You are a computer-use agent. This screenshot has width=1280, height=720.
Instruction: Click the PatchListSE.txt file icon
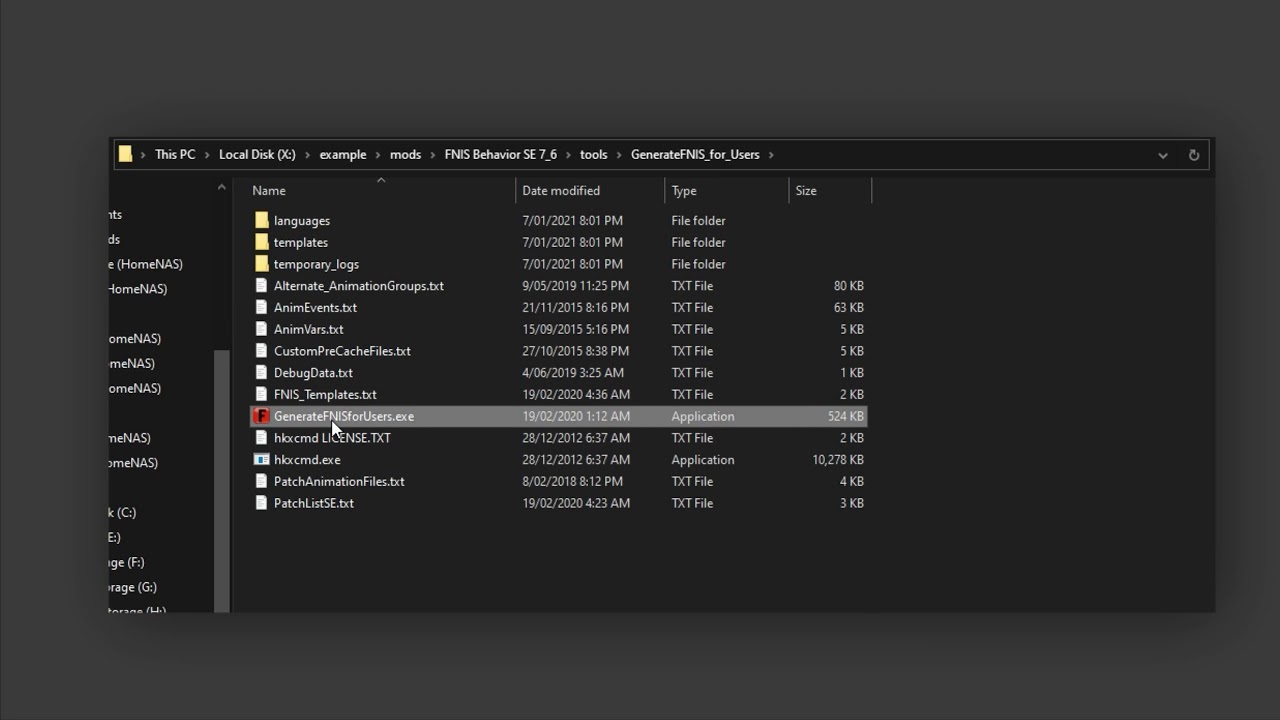(x=262, y=503)
